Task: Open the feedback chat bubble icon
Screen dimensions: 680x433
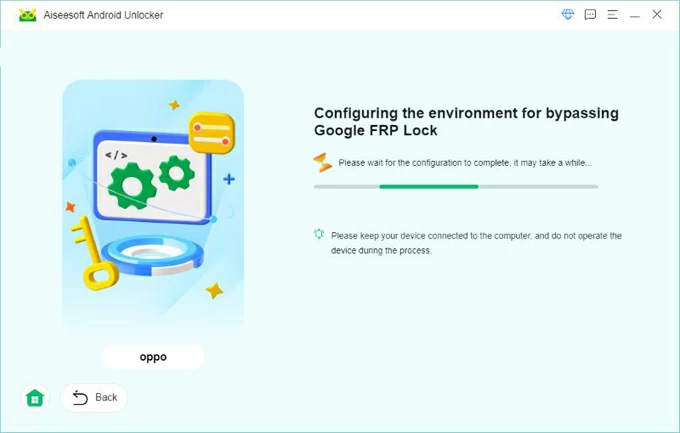Action: pos(590,15)
